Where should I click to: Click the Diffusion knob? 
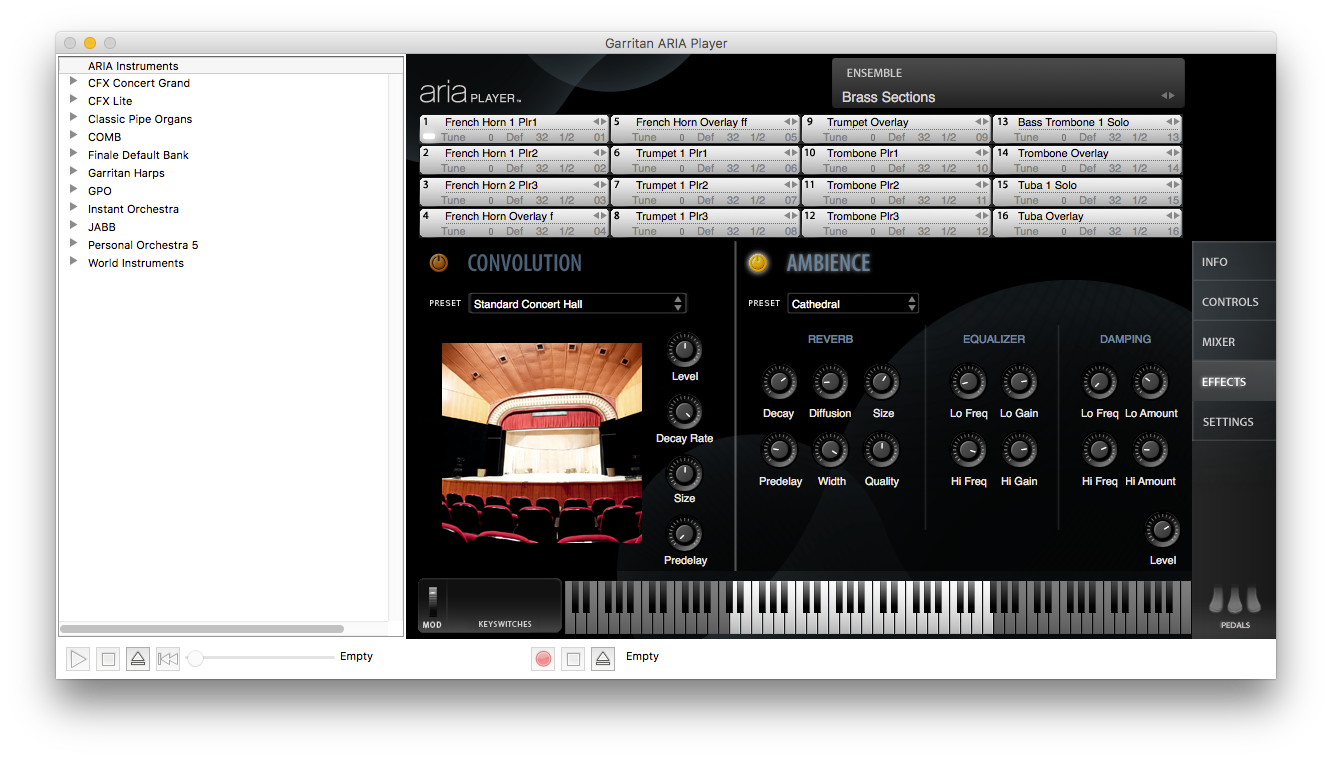coord(830,382)
